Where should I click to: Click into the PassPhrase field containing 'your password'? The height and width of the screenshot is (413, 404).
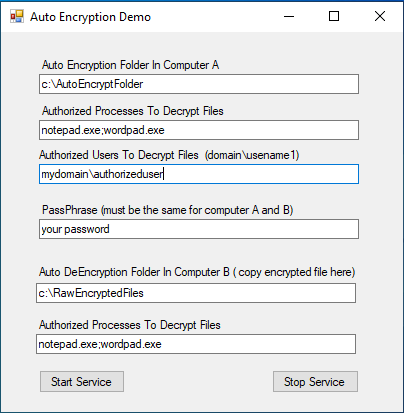199,229
